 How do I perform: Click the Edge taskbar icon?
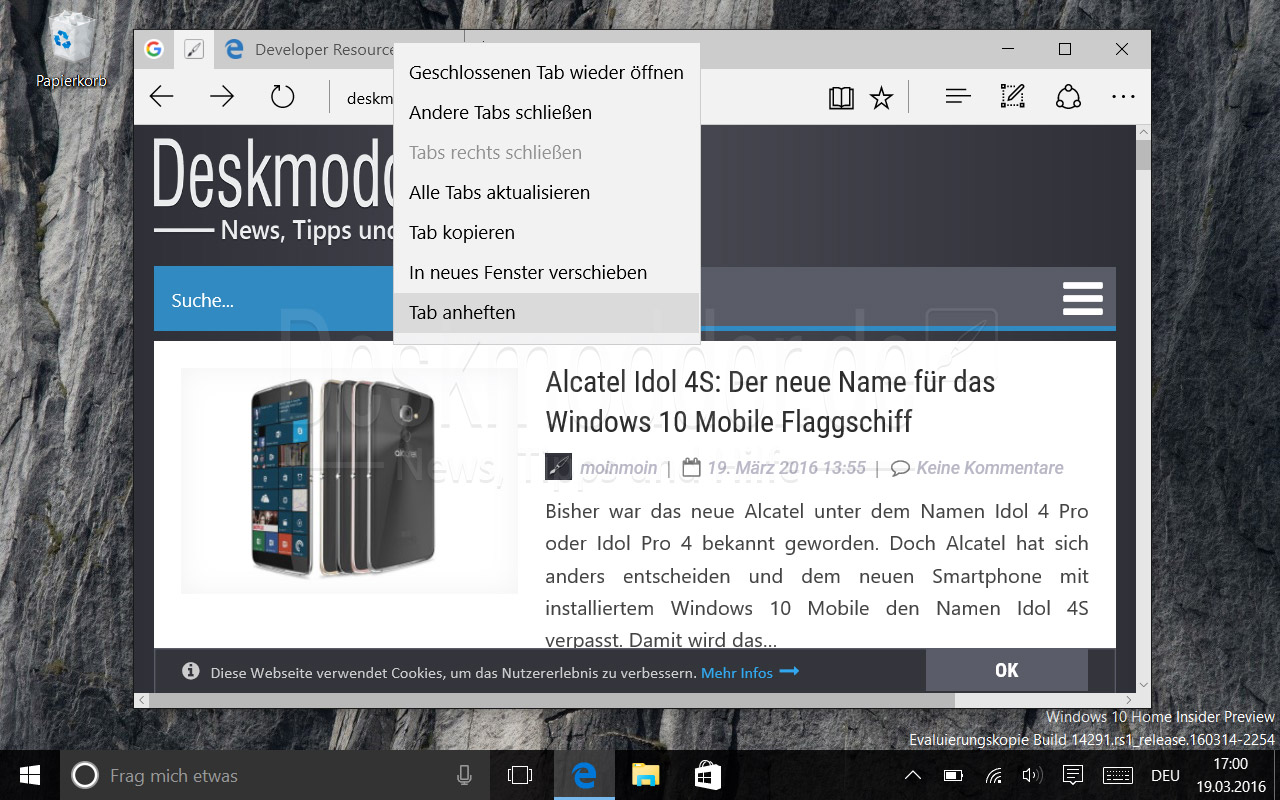tap(583, 775)
